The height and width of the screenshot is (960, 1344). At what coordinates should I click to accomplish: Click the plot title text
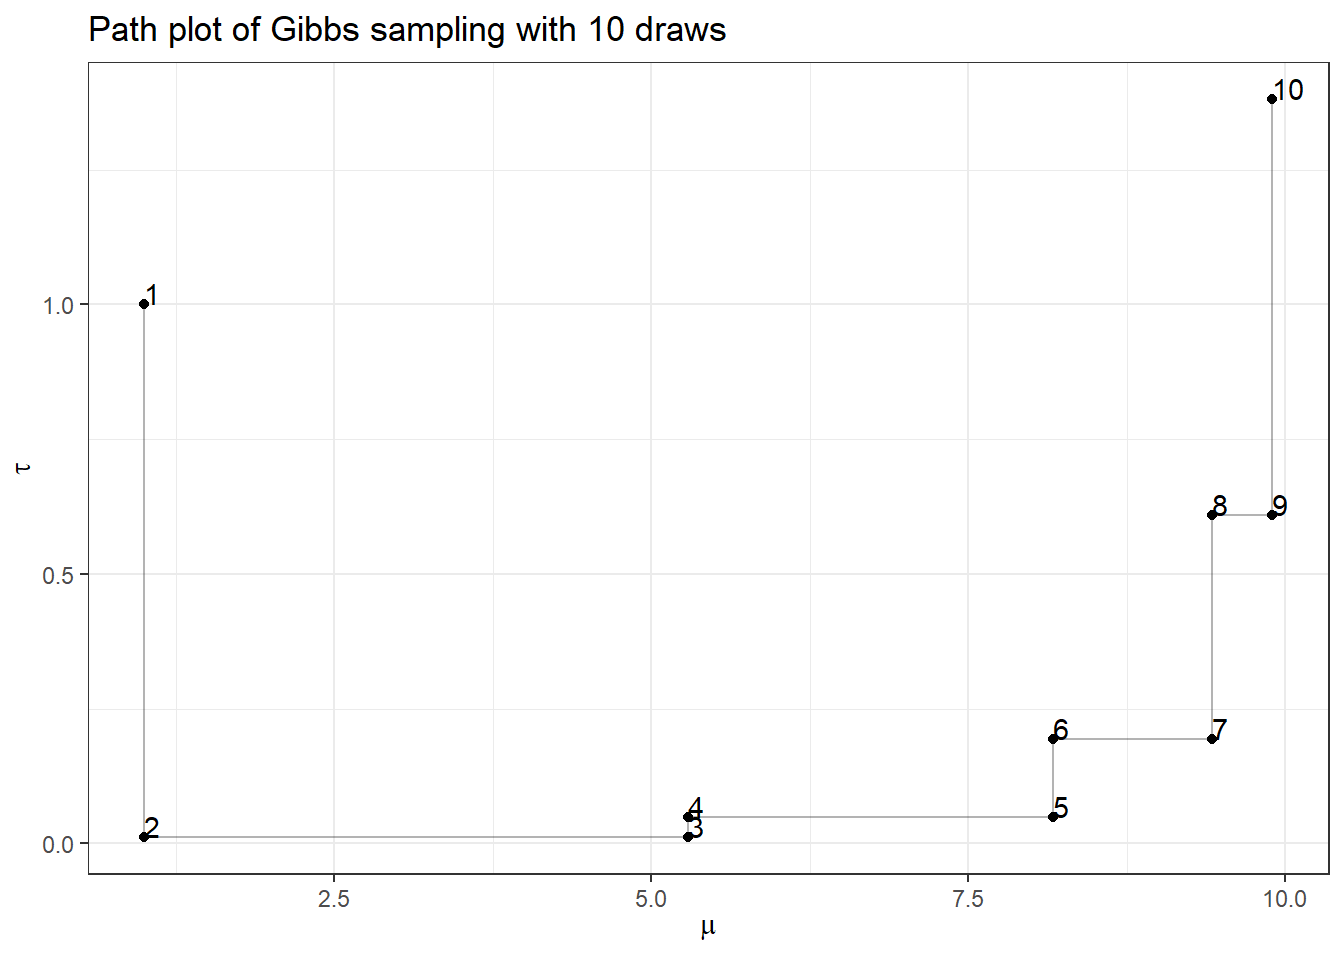pyautogui.click(x=407, y=30)
